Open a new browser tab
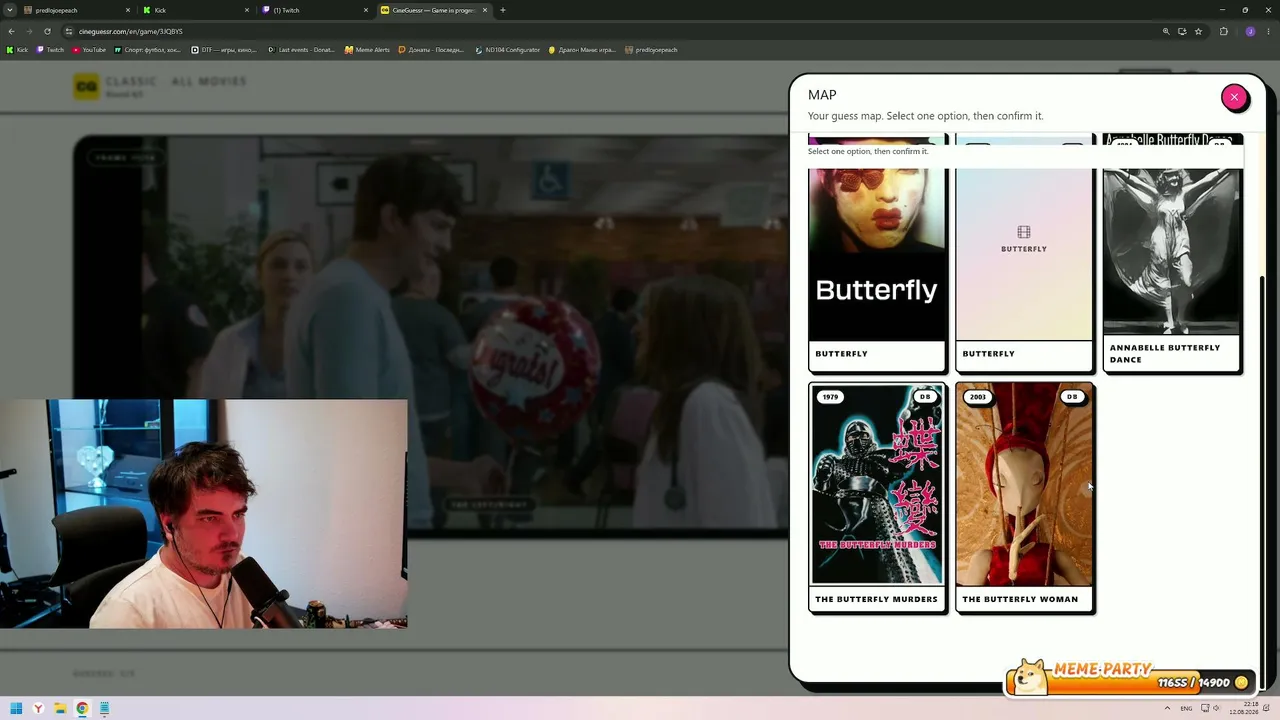The width and height of the screenshot is (1280, 720). 503,10
